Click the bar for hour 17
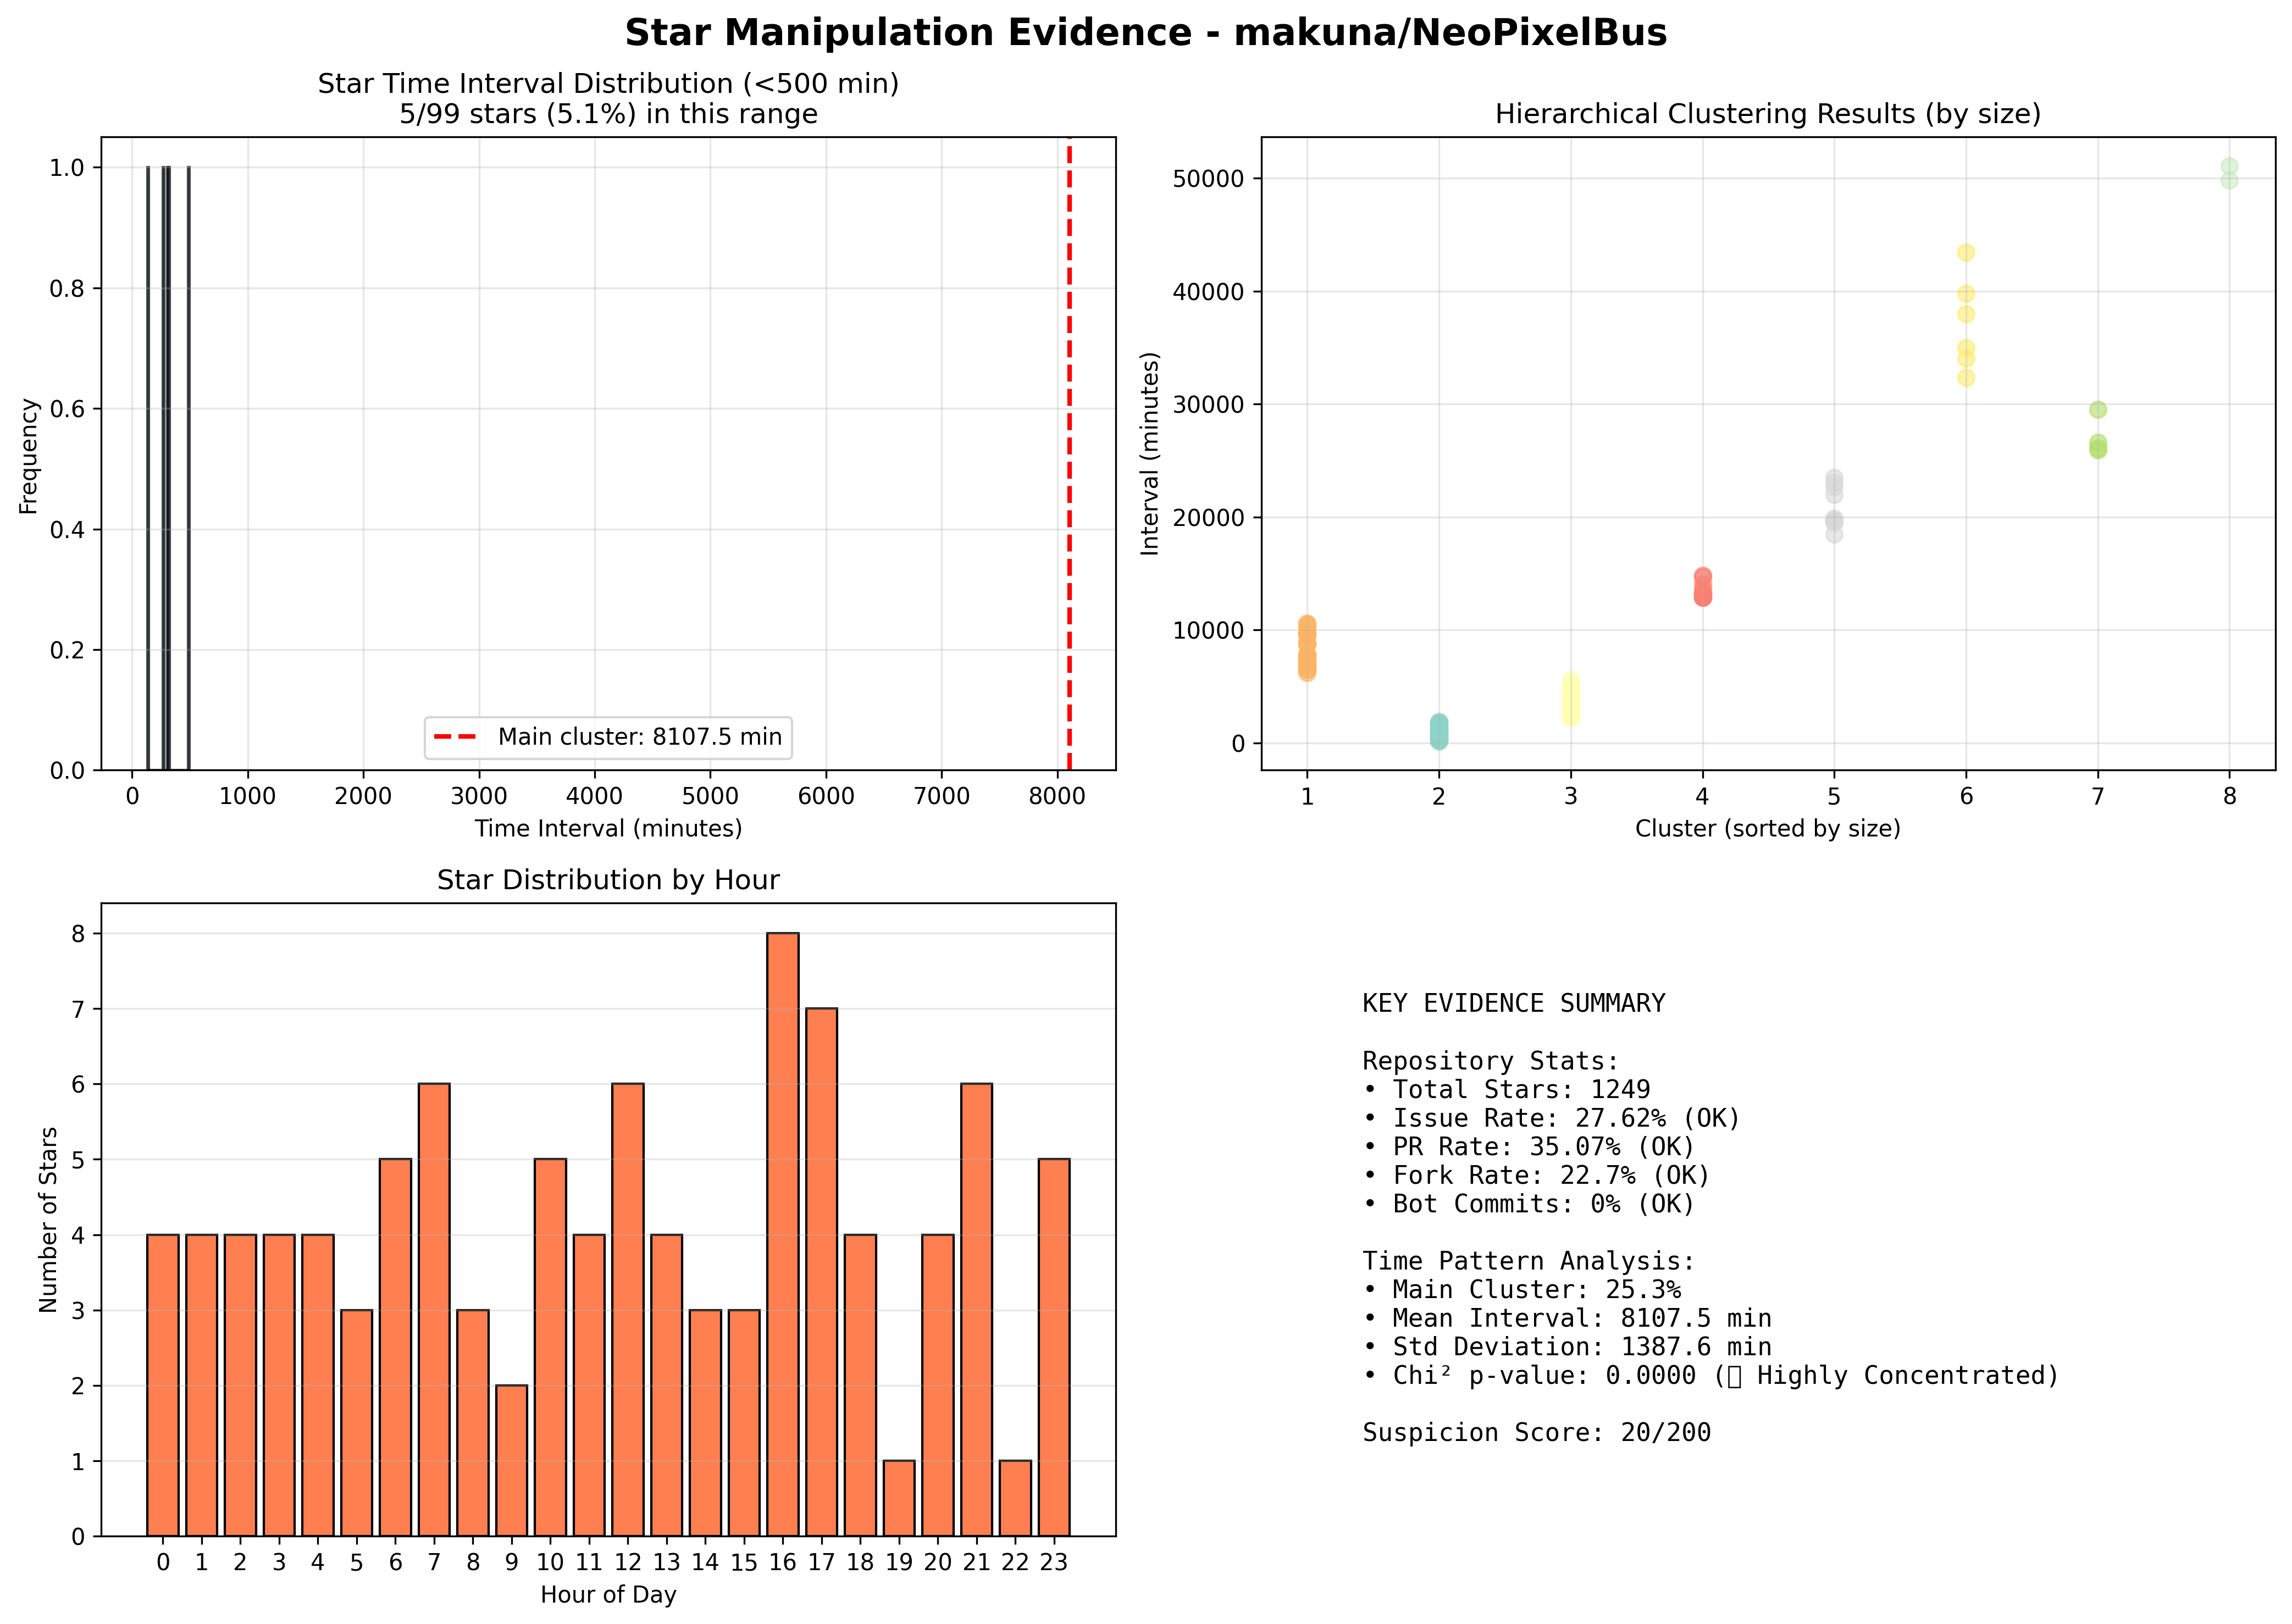Image resolution: width=2292 pixels, height=1624 pixels. click(x=821, y=1272)
